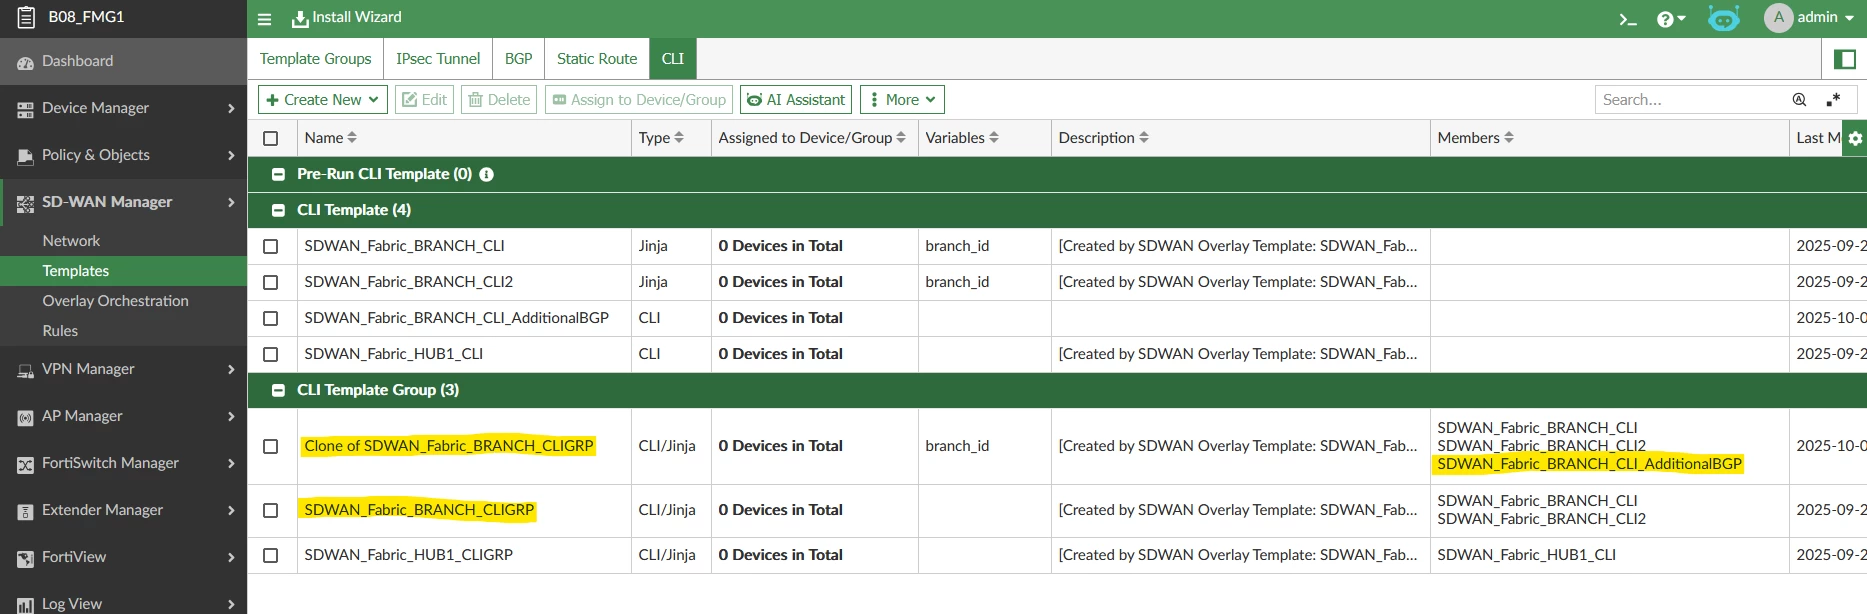This screenshot has width=1867, height=614.
Task: Click the VPN Manager sidebar icon
Action: (x=25, y=370)
